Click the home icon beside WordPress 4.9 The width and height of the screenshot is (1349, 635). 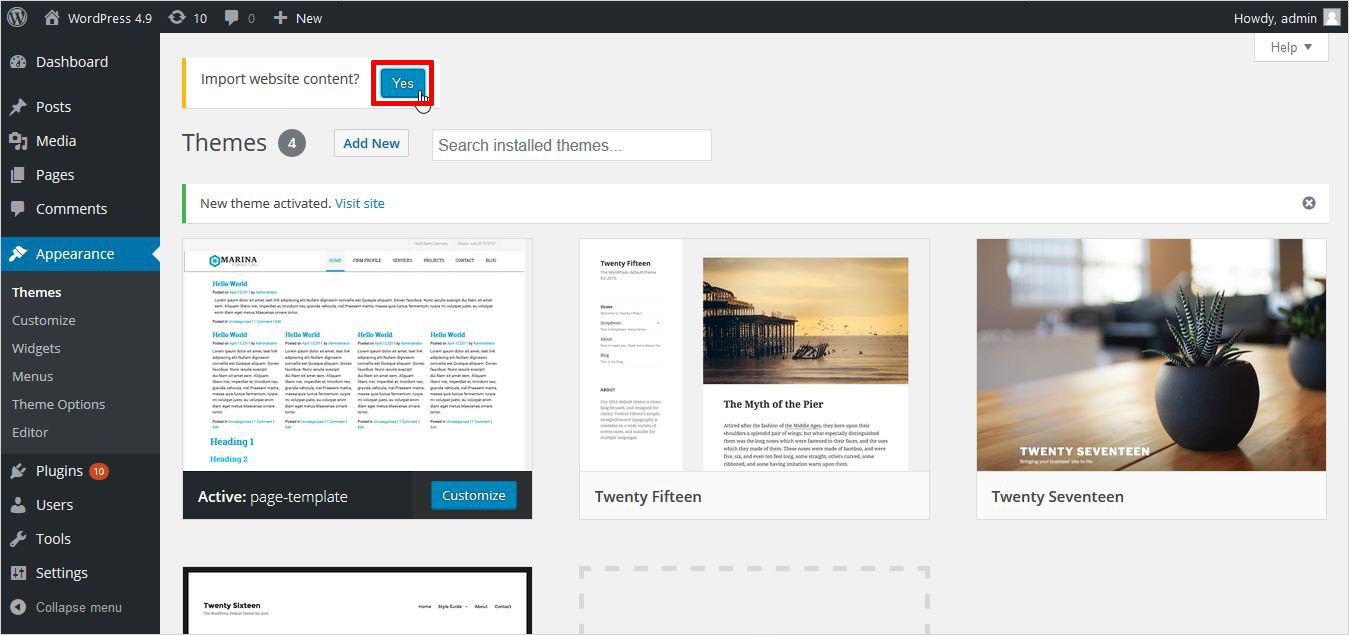pos(52,17)
